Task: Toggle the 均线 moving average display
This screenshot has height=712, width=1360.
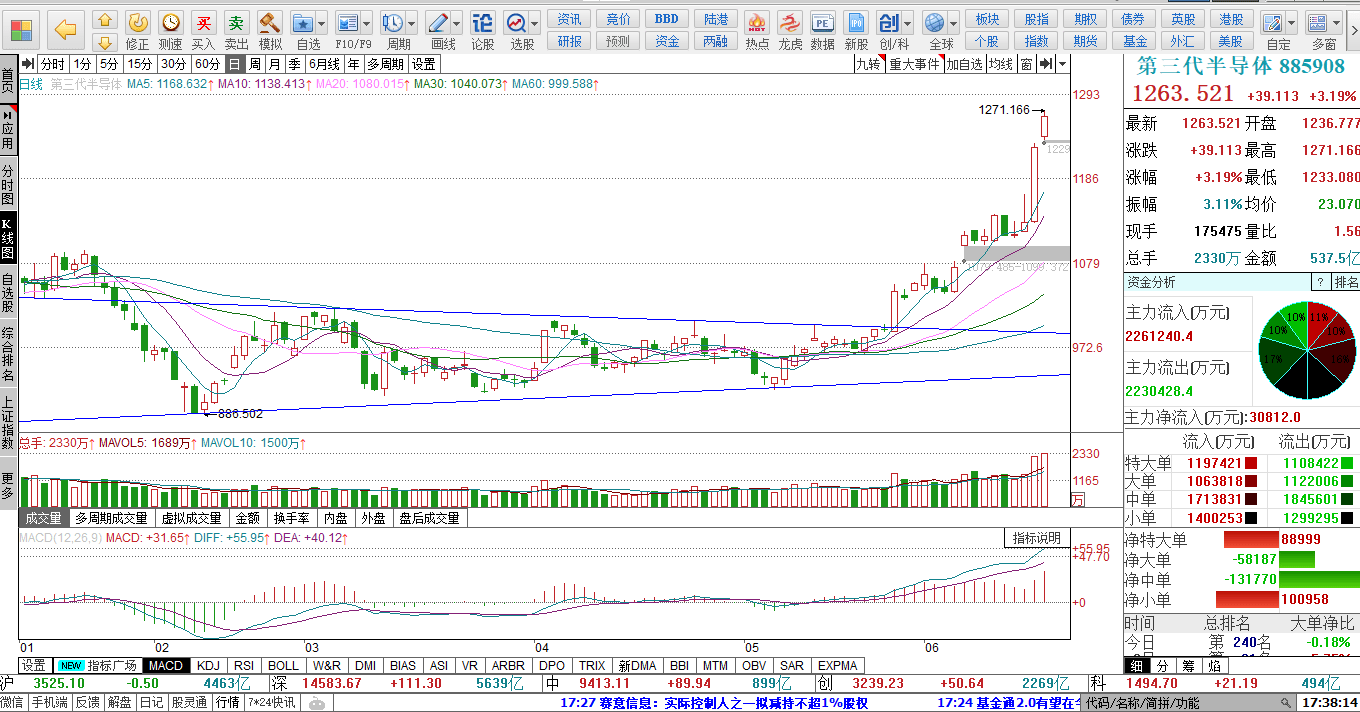Action: [1001, 64]
